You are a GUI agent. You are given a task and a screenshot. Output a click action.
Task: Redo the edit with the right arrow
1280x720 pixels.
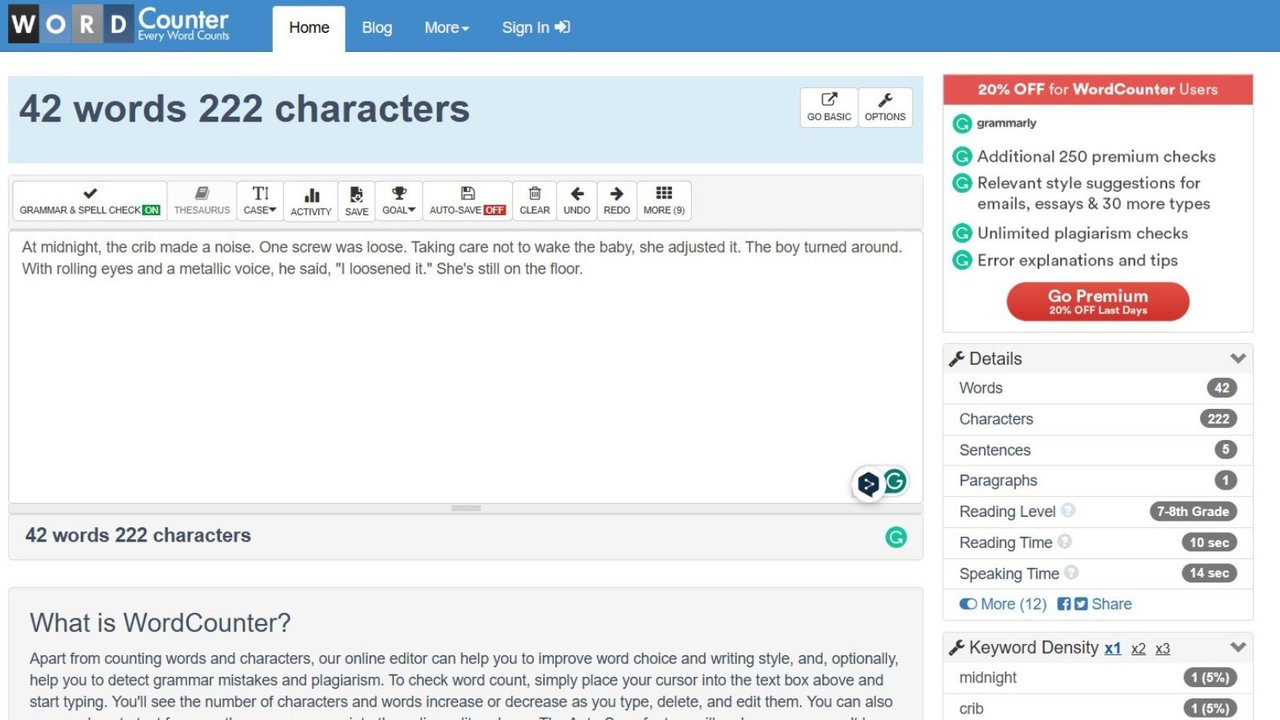point(617,194)
